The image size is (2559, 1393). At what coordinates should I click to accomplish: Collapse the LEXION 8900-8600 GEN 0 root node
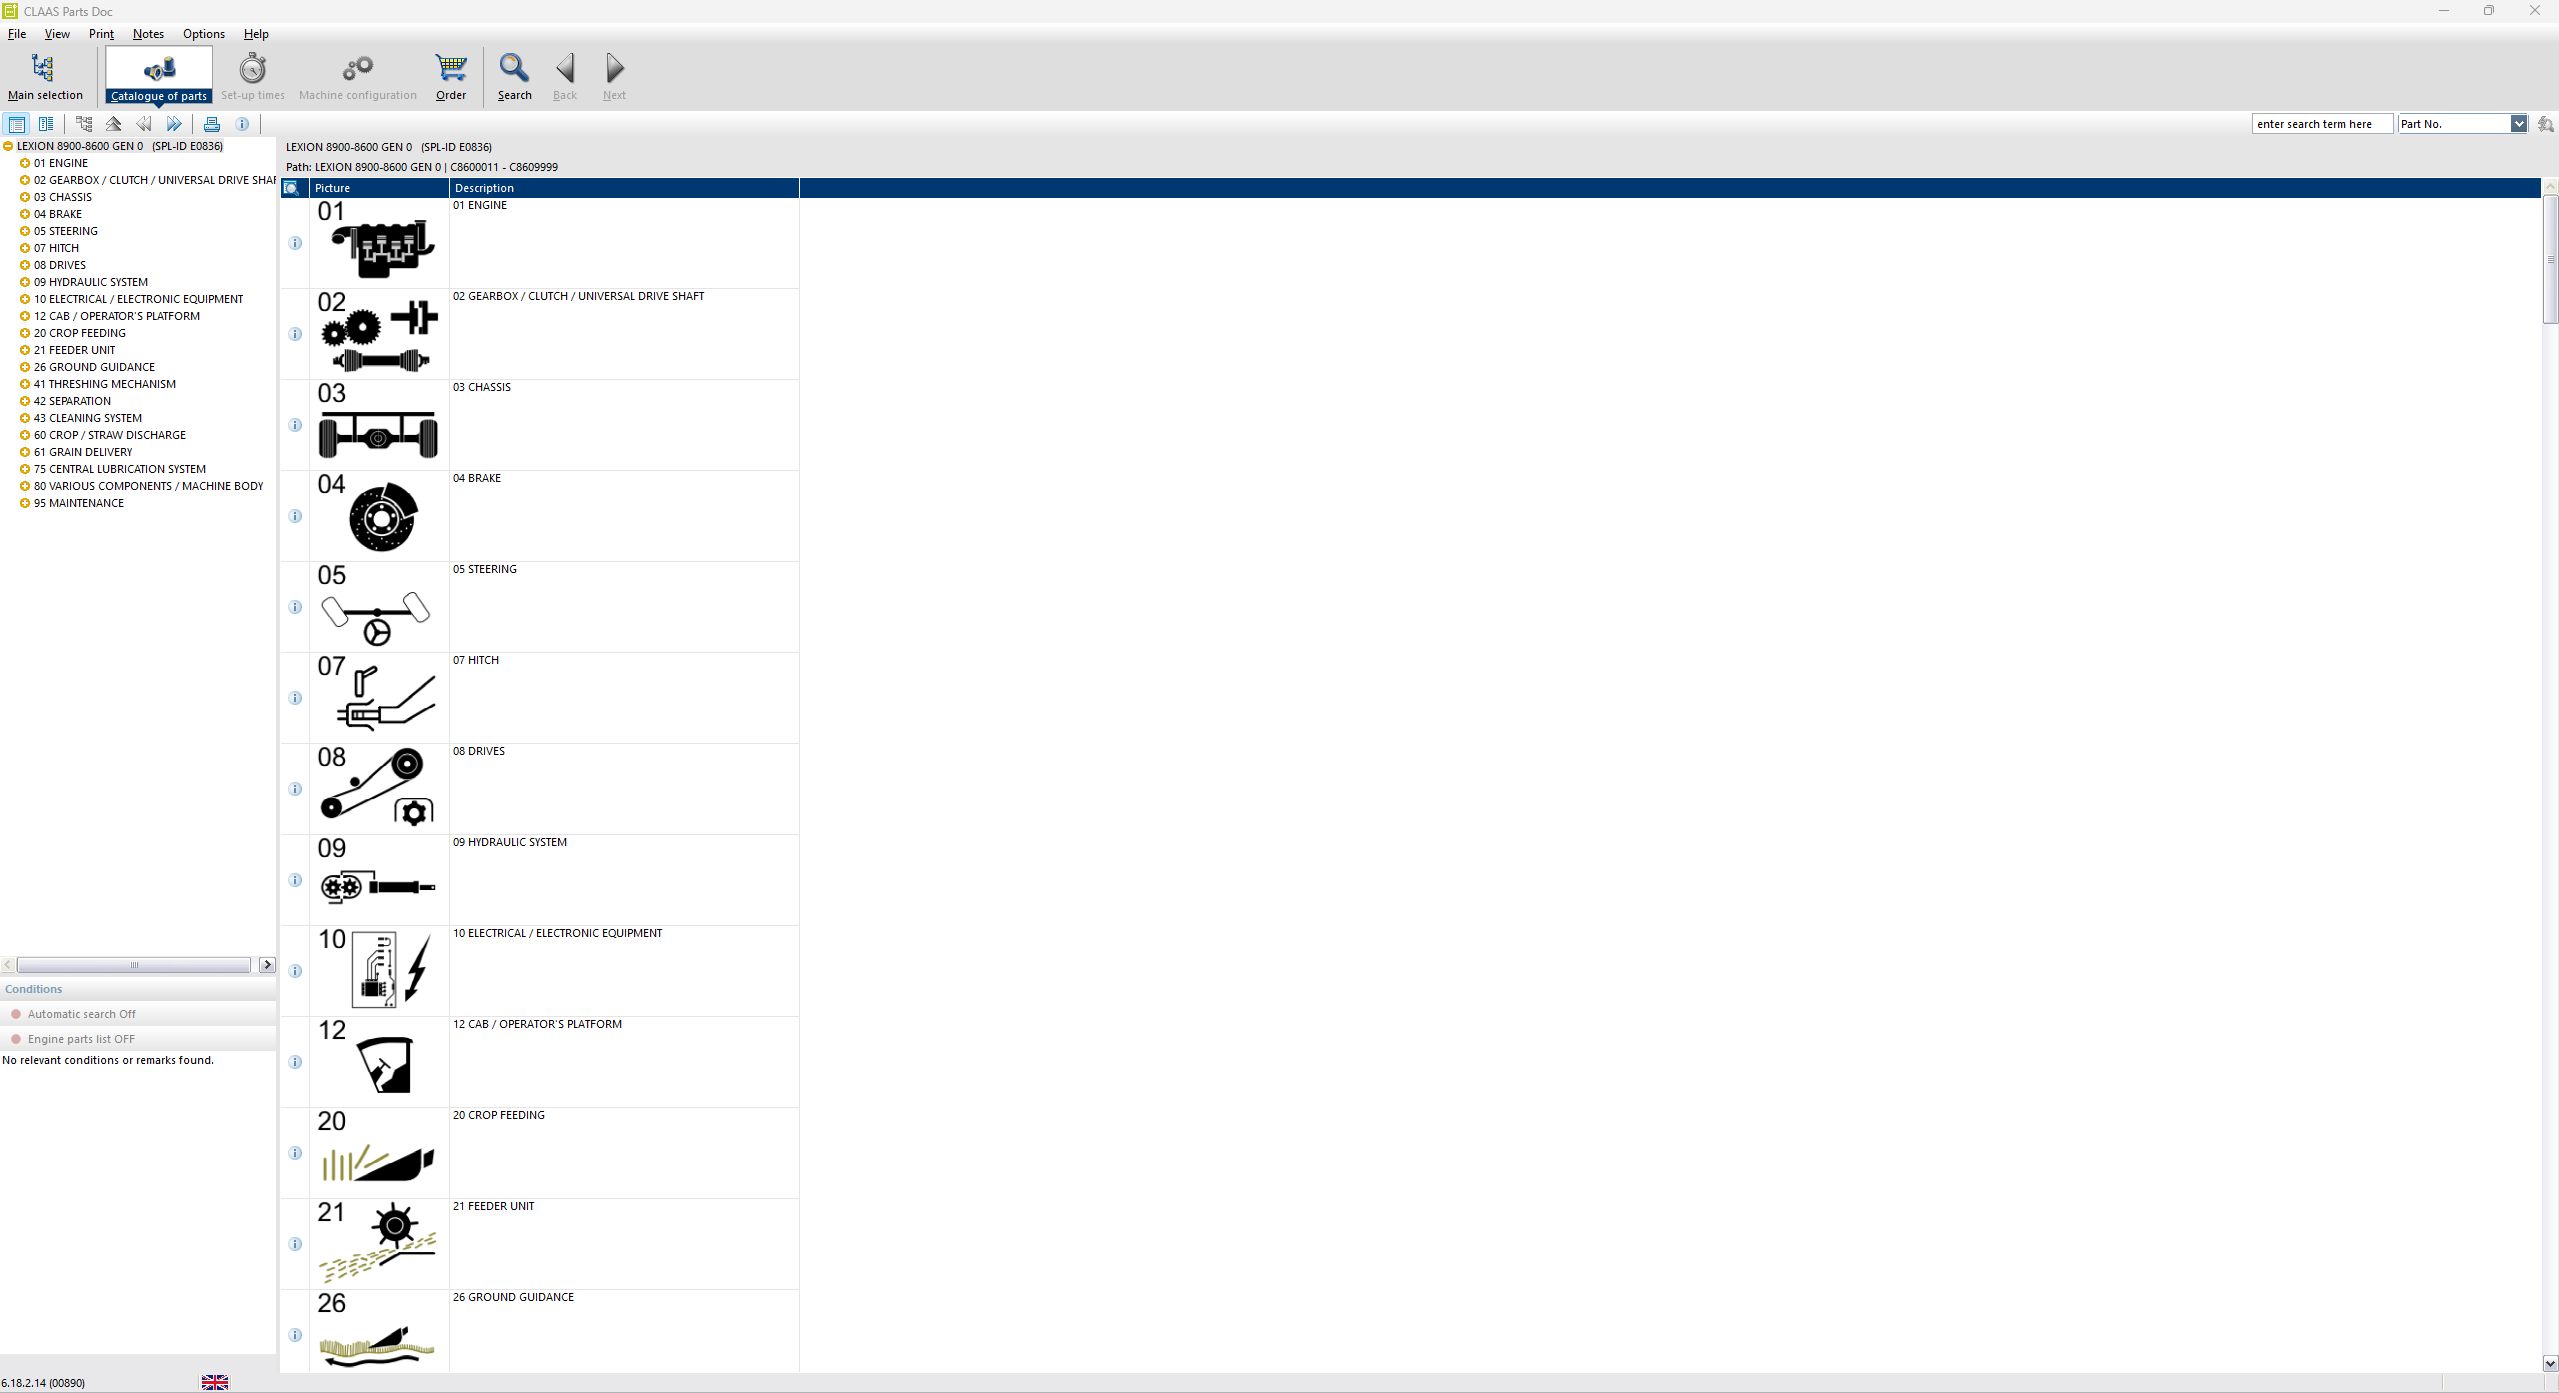point(8,146)
